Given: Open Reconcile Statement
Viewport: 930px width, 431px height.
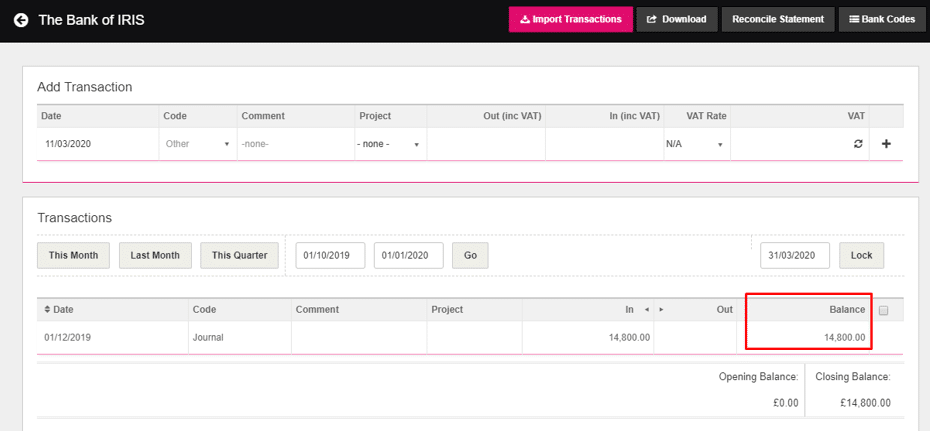Looking at the screenshot, I should 778,19.
